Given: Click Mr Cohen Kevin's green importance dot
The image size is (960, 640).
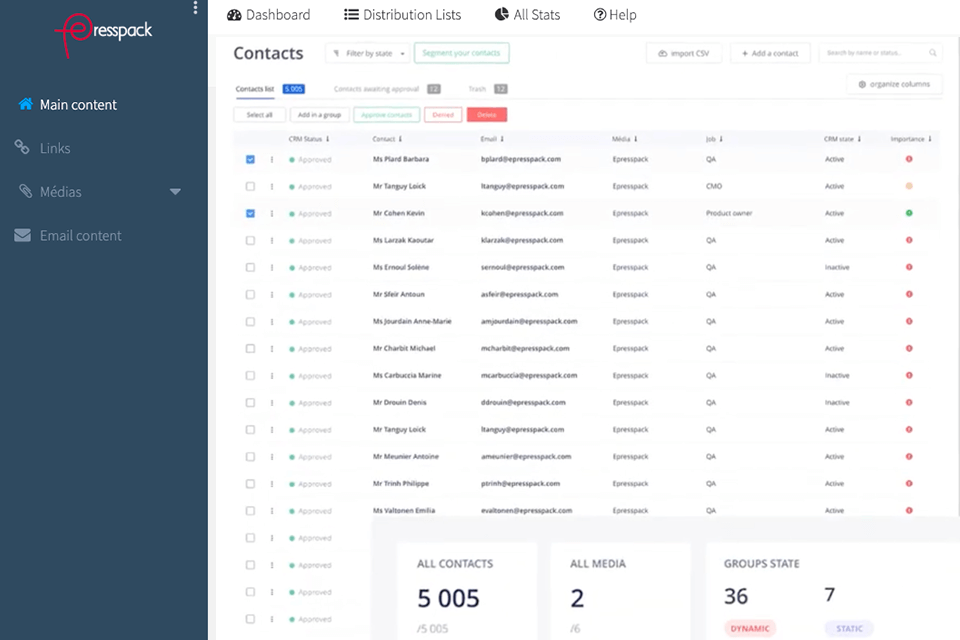Looking at the screenshot, I should tap(909, 213).
